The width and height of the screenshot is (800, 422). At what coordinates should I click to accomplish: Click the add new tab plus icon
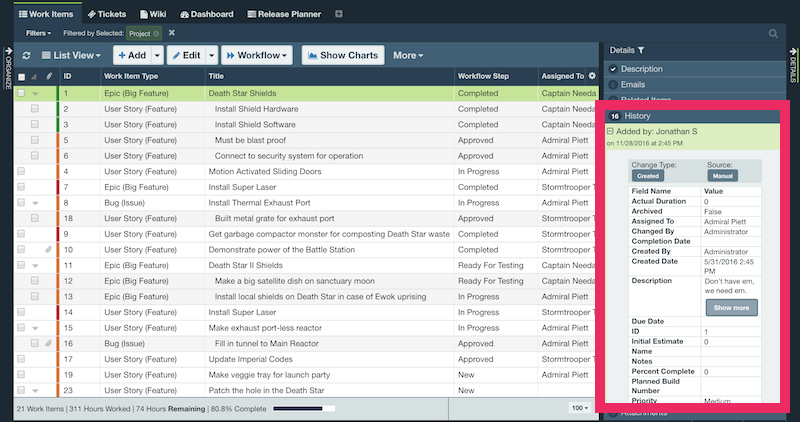point(339,14)
